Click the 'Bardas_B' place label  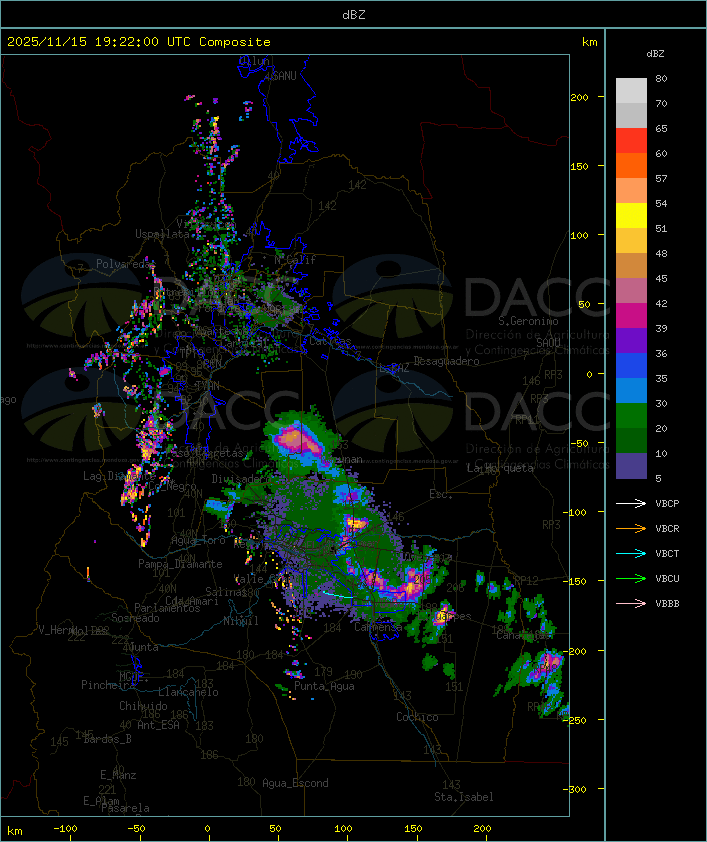[x=107, y=739]
